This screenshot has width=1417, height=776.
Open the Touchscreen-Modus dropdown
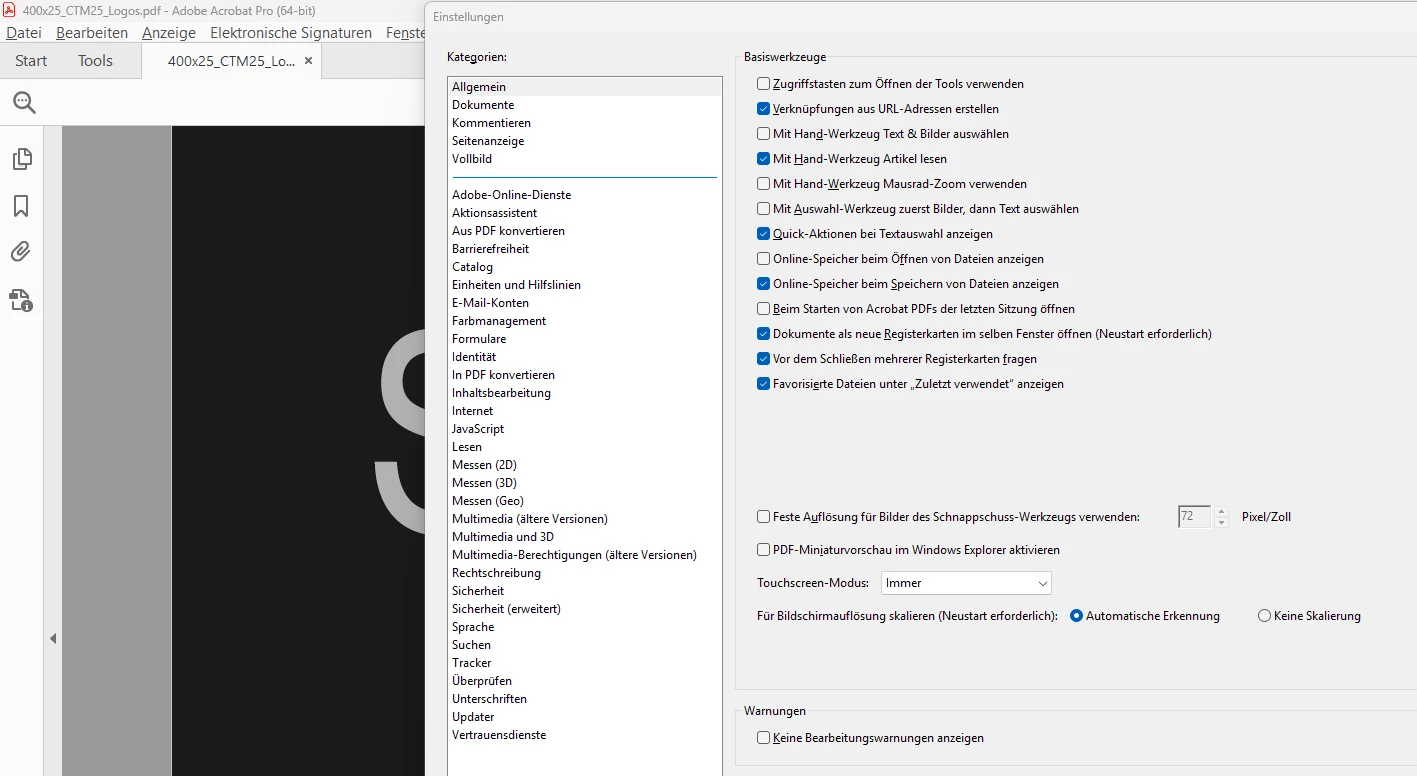point(966,583)
